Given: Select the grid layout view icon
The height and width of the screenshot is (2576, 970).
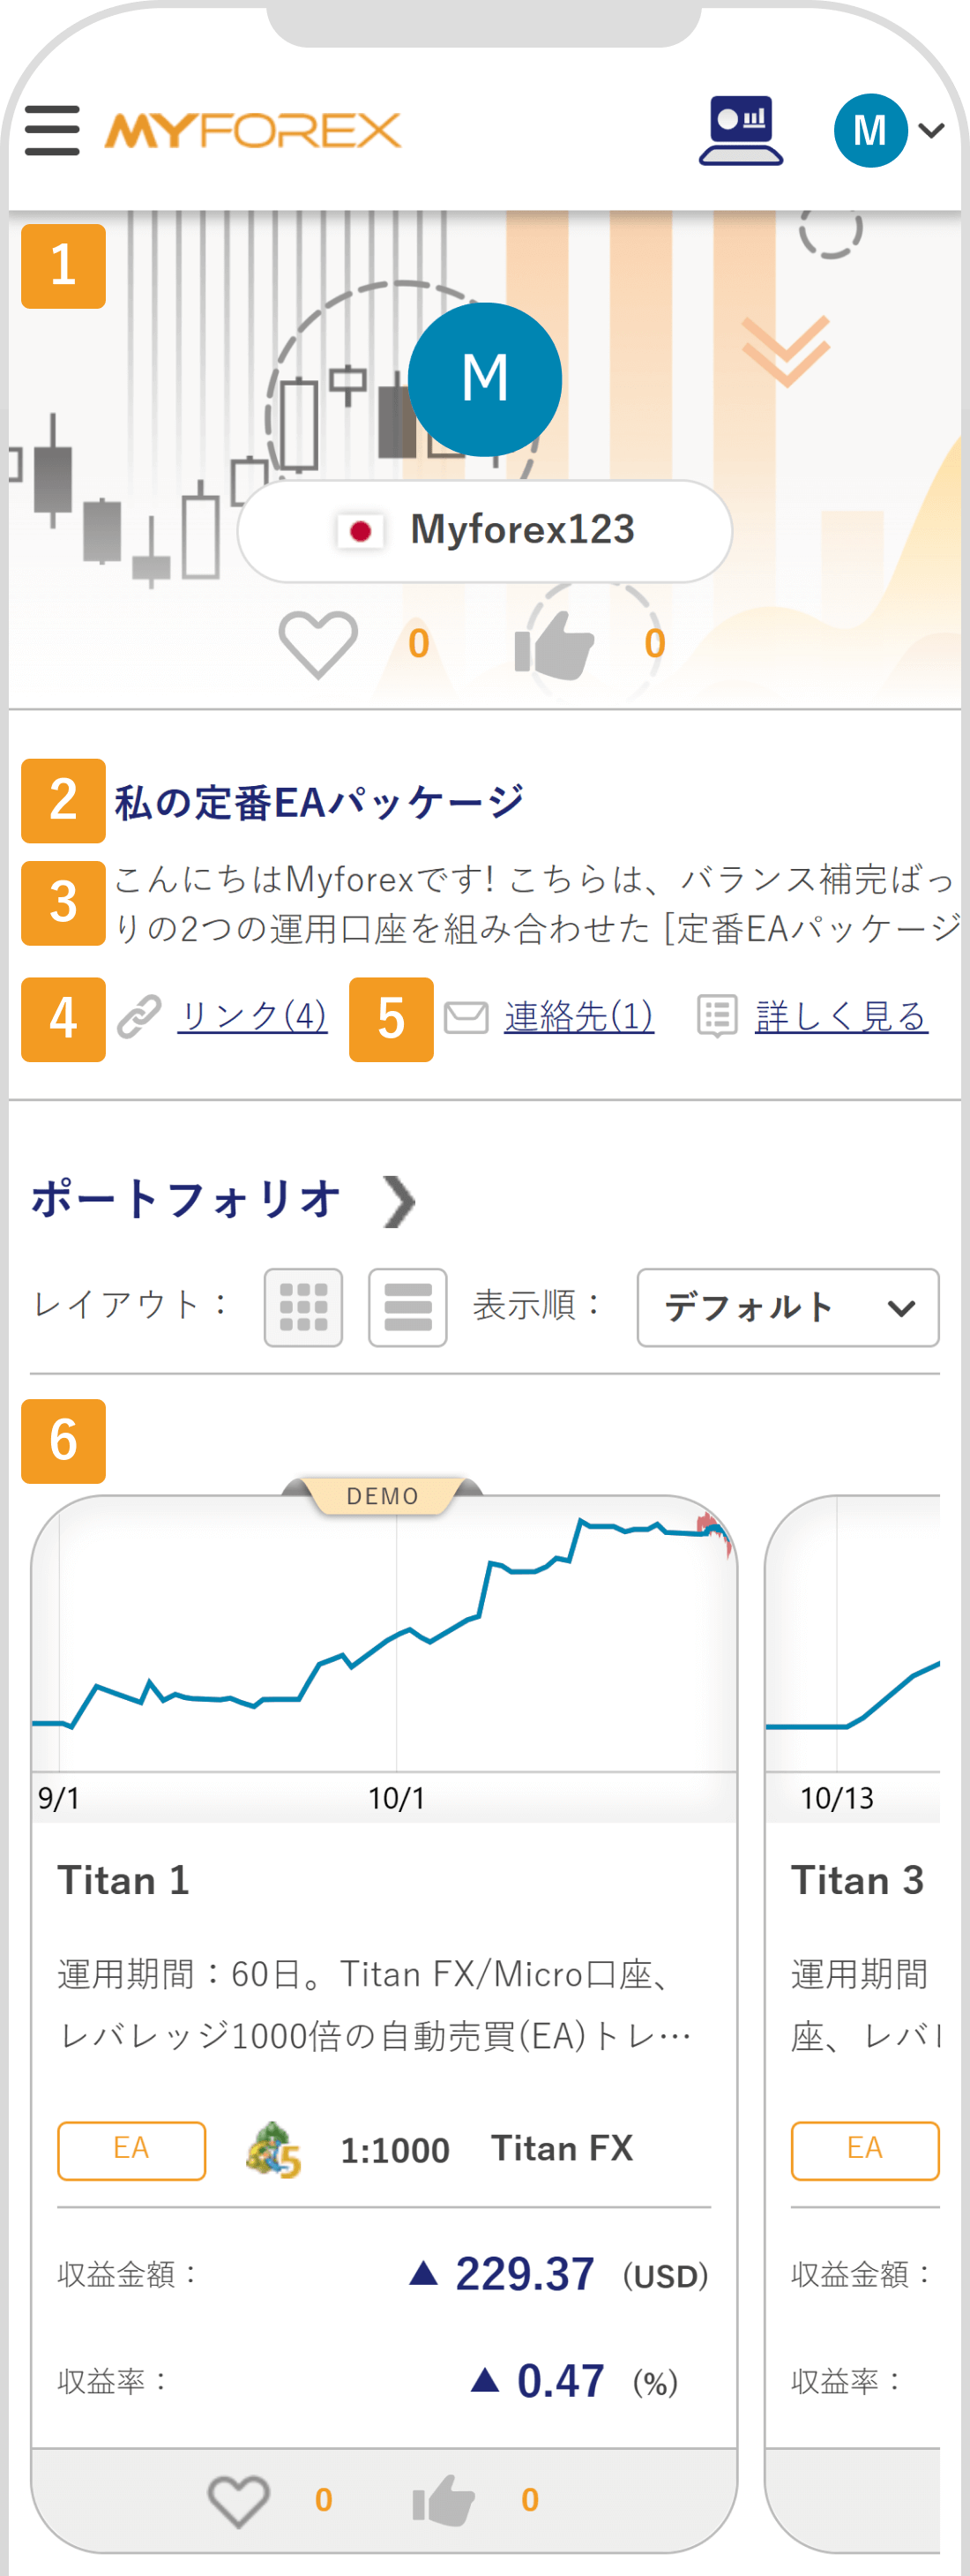Looking at the screenshot, I should [x=303, y=1307].
